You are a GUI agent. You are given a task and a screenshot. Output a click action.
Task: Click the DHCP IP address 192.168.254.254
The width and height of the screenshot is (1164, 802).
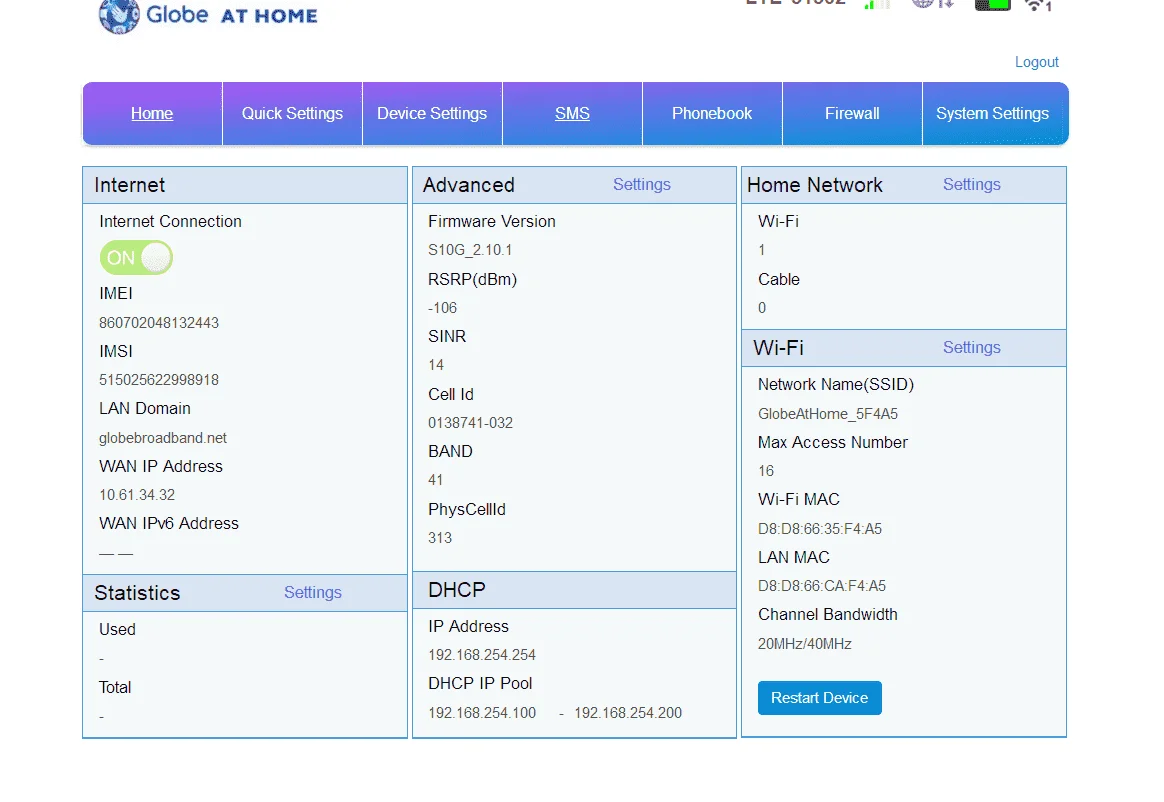(x=482, y=655)
